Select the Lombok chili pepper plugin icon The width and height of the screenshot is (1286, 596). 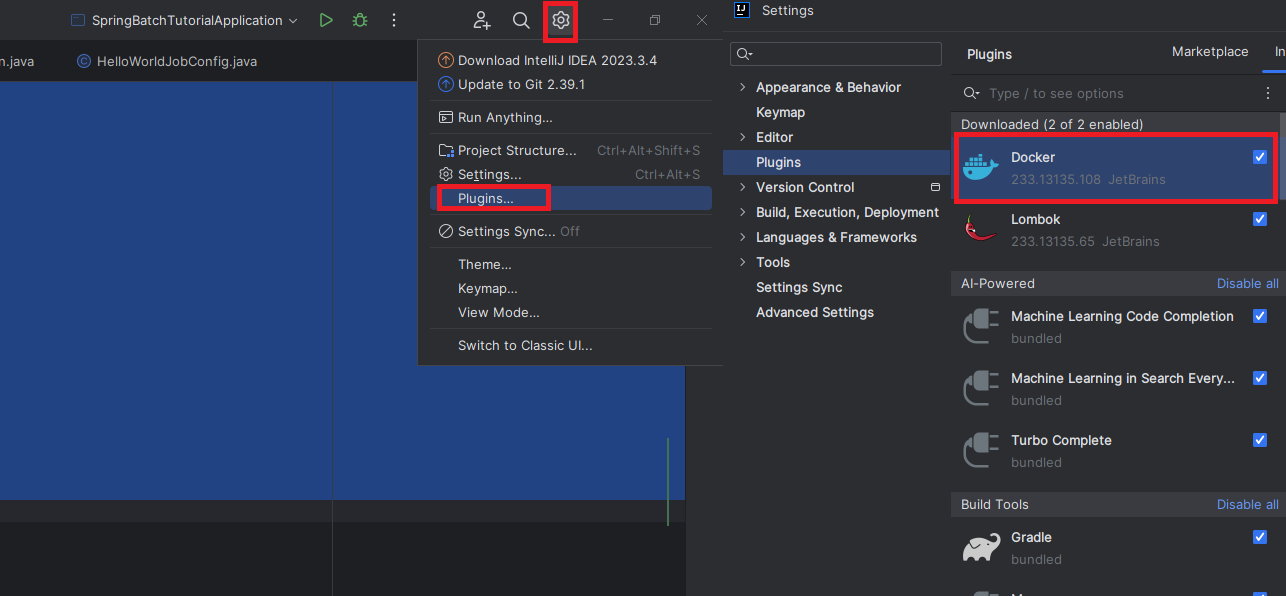point(980,230)
